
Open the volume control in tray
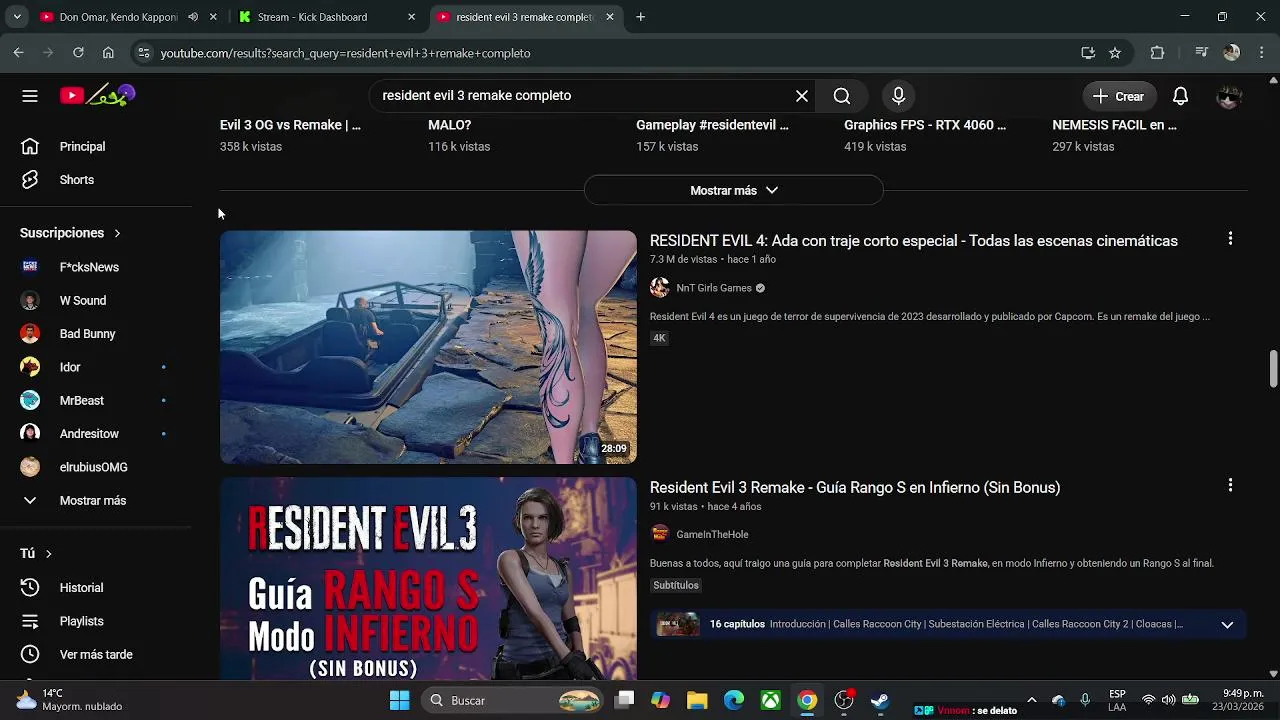pyautogui.click(x=1168, y=700)
